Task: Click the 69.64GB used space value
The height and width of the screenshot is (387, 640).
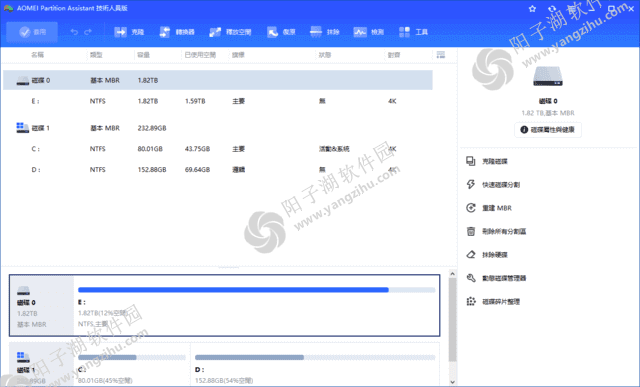Action: (x=197, y=169)
